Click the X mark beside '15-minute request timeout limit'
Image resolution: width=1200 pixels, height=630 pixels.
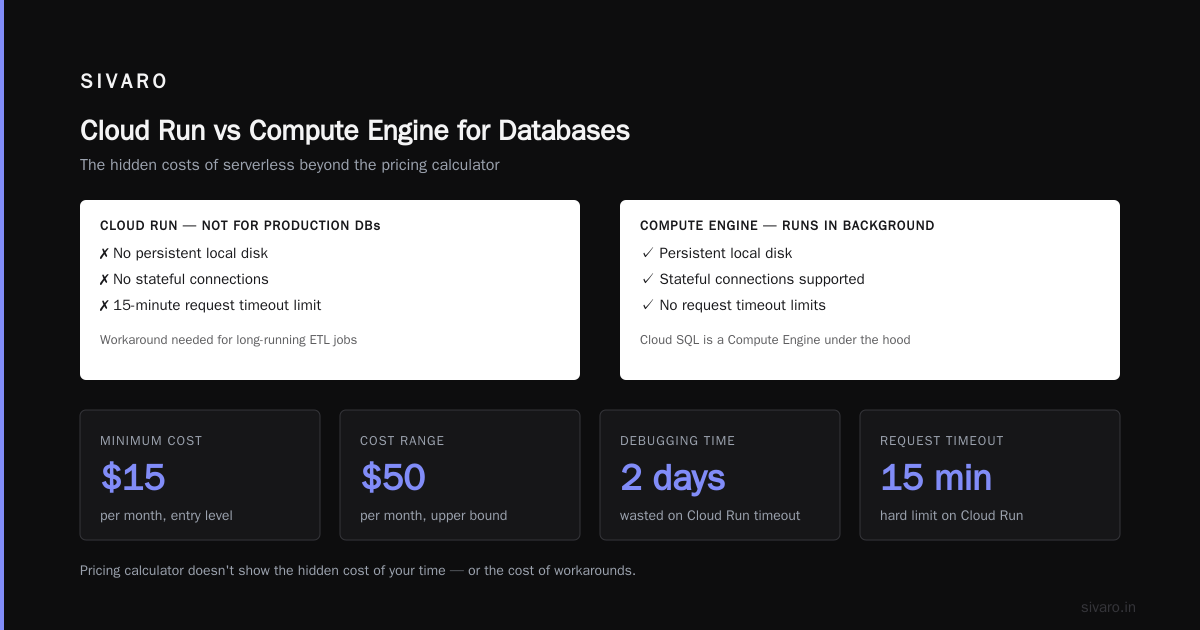104,306
